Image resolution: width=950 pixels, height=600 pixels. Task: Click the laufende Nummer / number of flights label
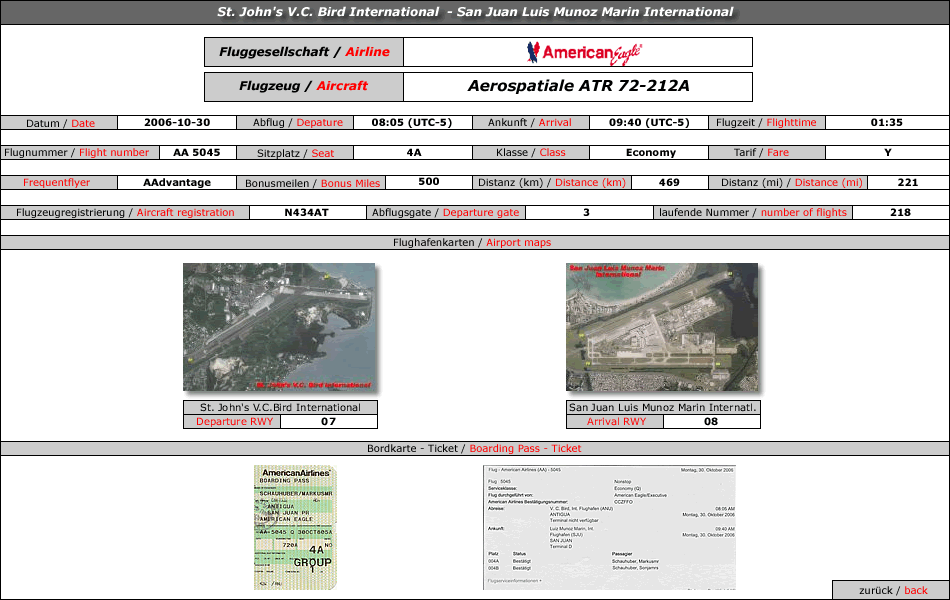tap(753, 213)
